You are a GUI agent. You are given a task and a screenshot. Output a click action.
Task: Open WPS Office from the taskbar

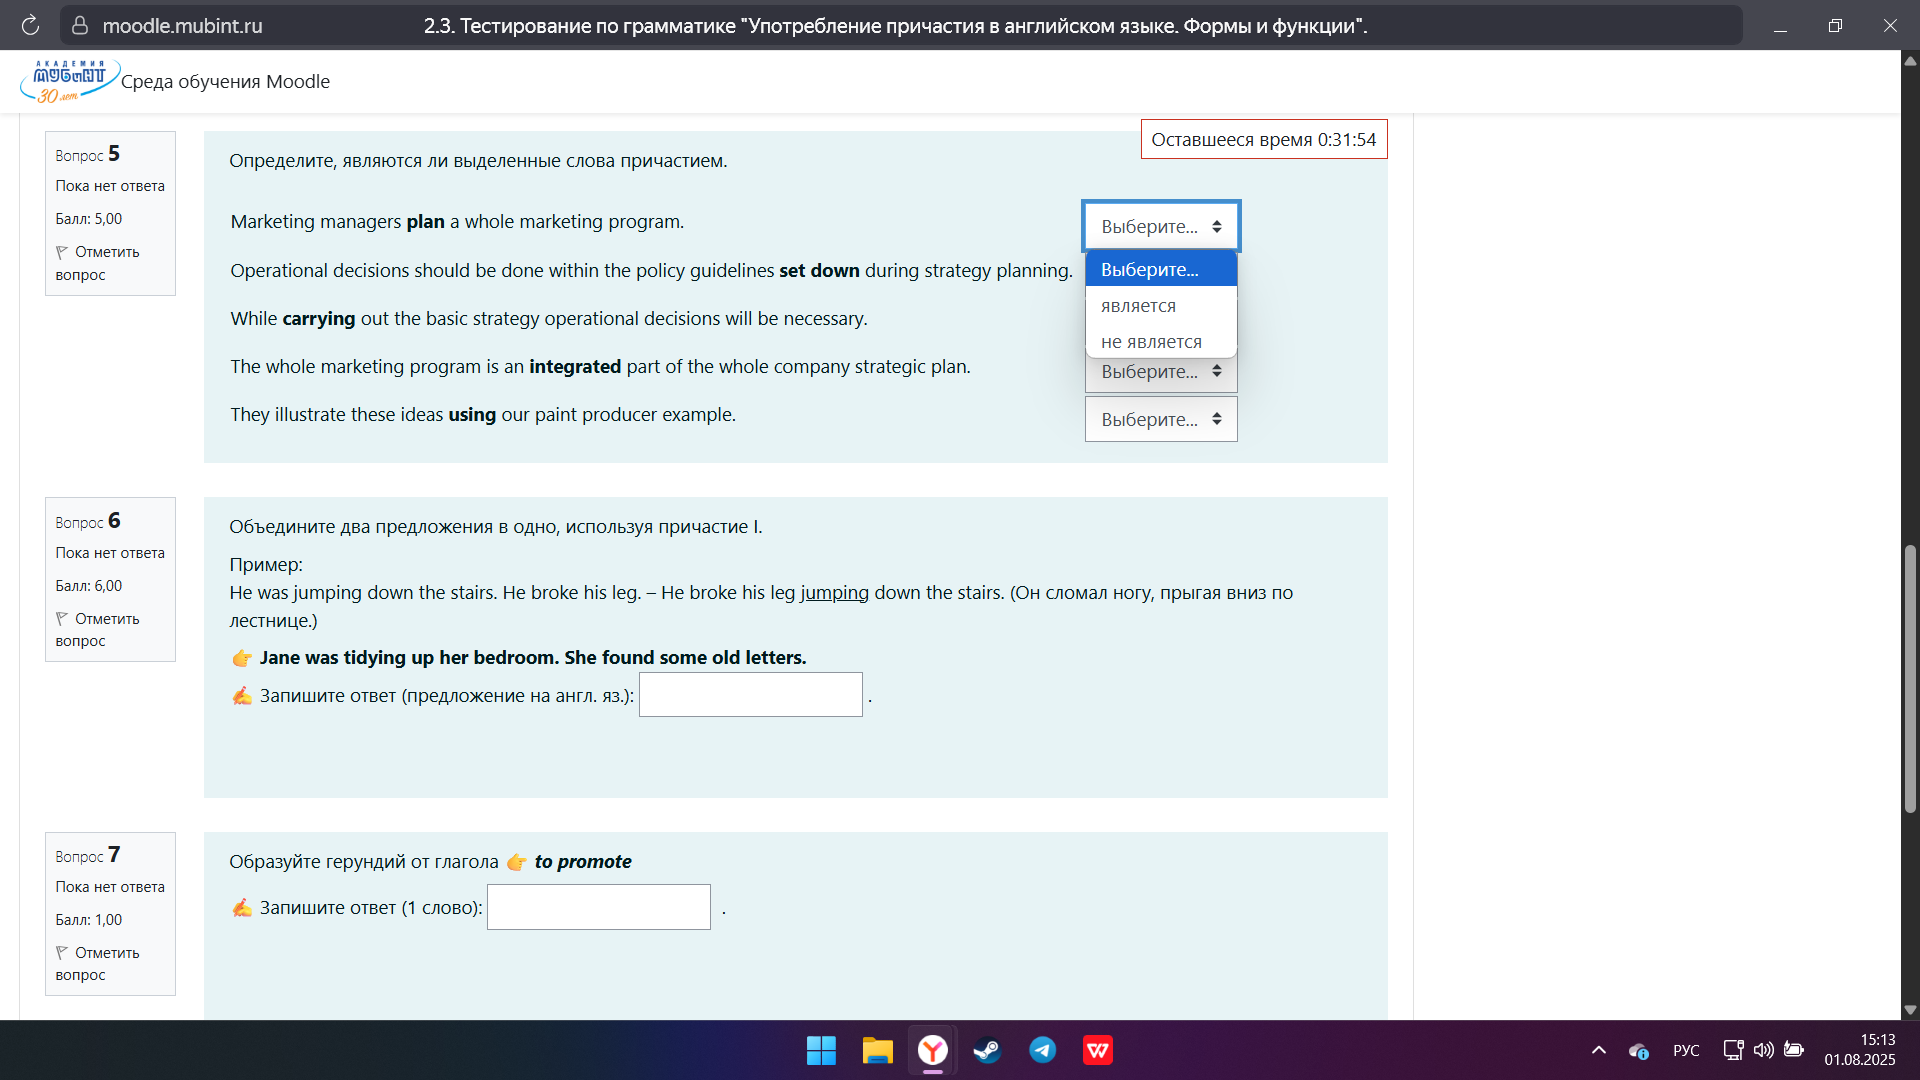point(1097,1050)
